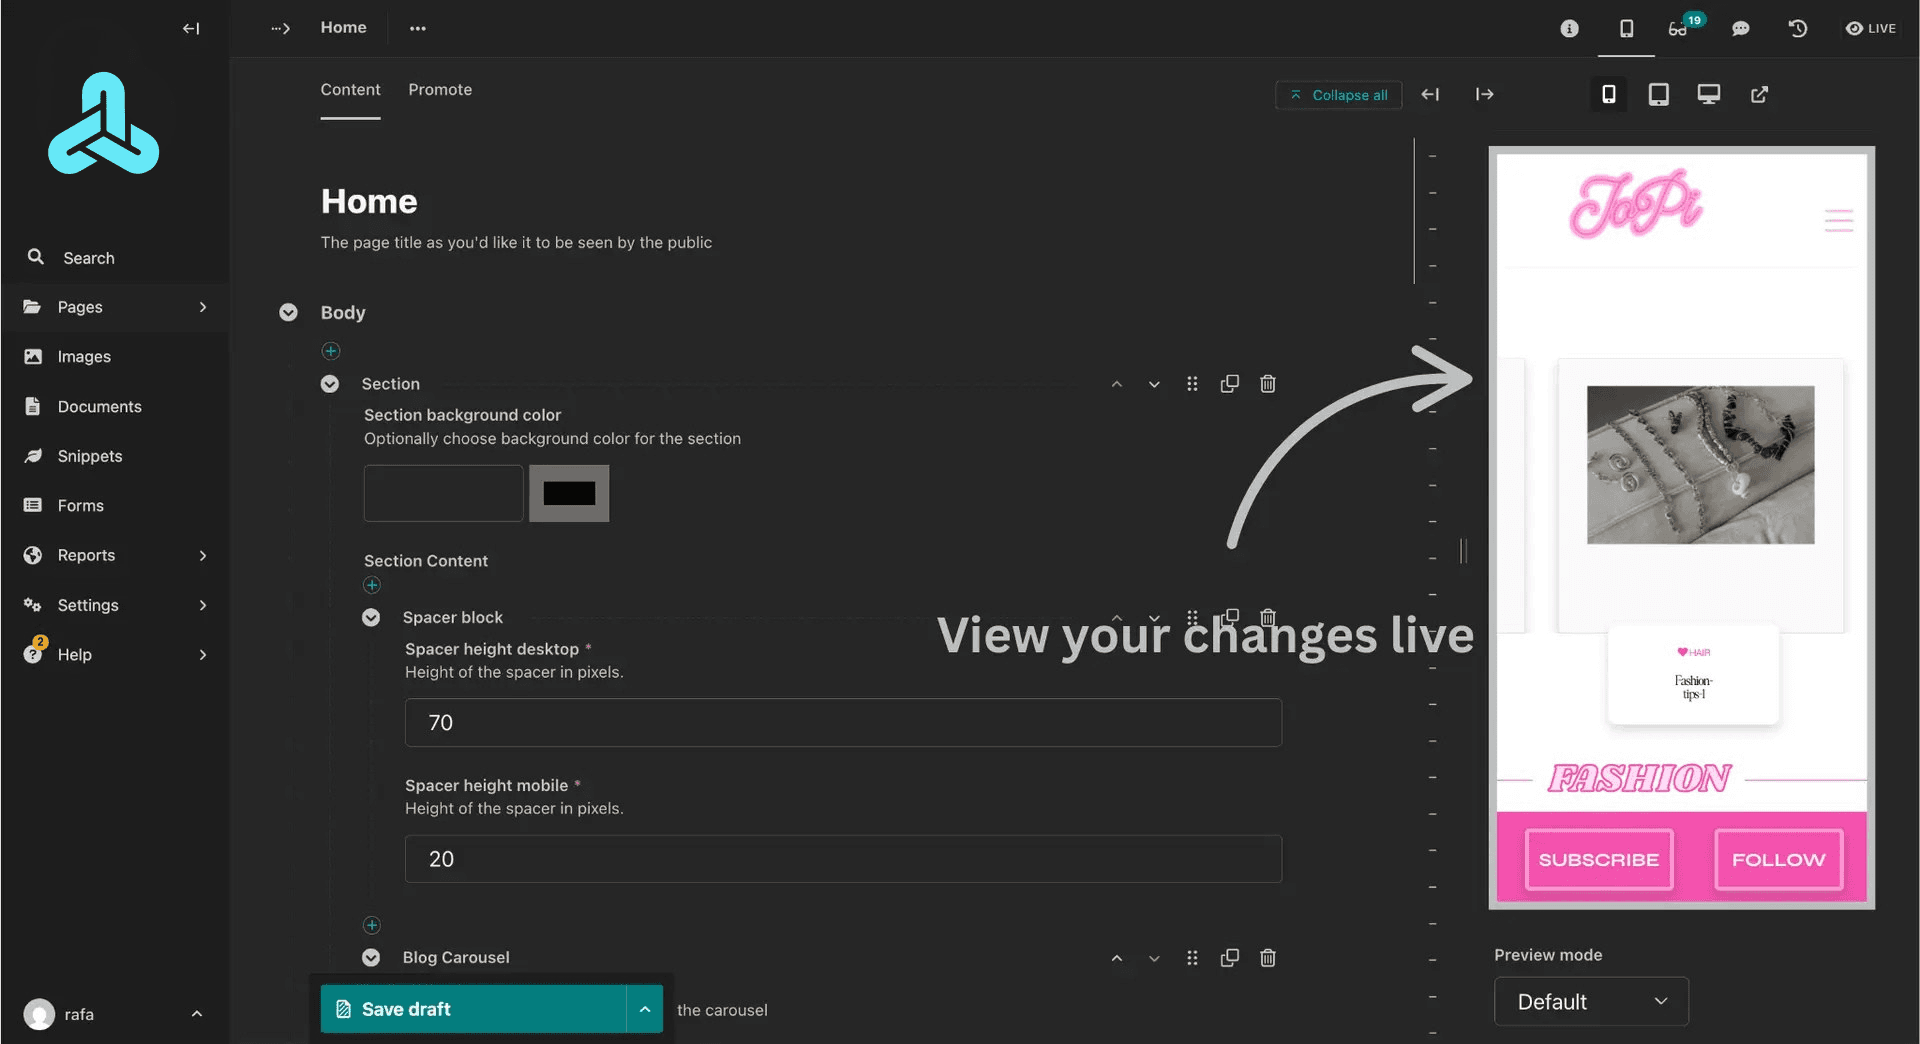Duplicate the Section block

pos(1229,384)
